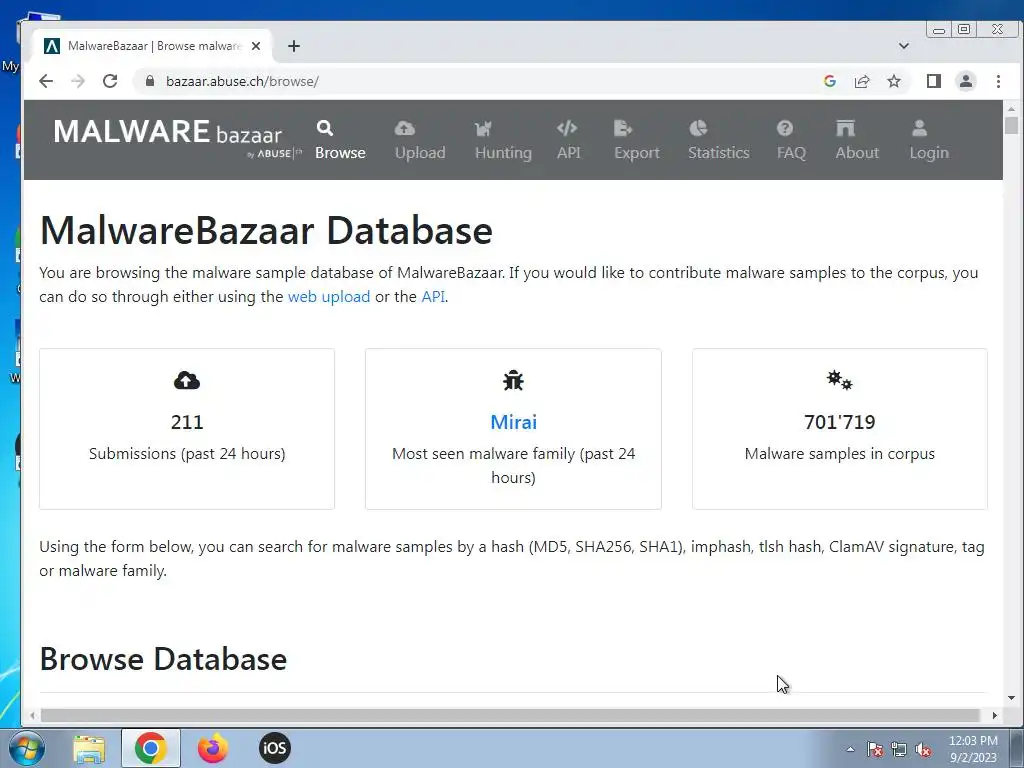Click the 'MalwareBazaar Database' heading
The height and width of the screenshot is (768, 1024).
click(266, 231)
